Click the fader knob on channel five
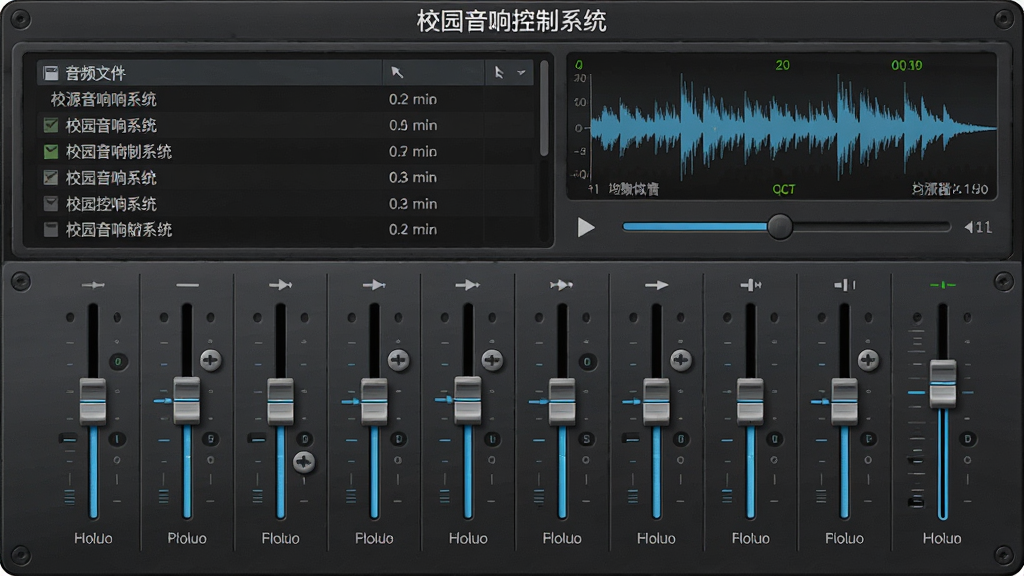Image resolution: width=1024 pixels, height=576 pixels. point(468,399)
